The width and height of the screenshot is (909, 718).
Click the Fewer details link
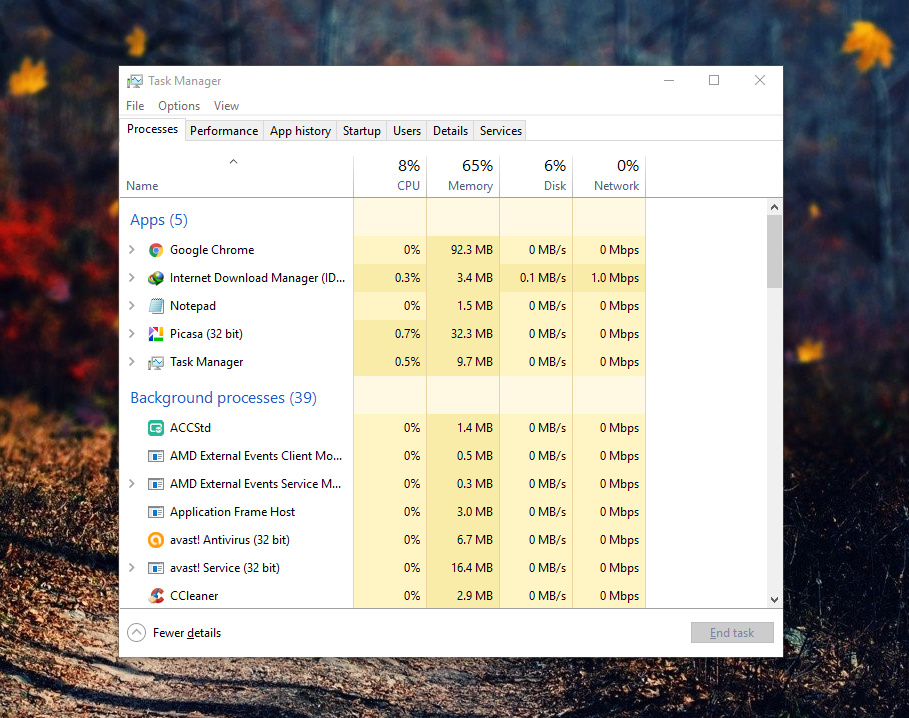(187, 633)
